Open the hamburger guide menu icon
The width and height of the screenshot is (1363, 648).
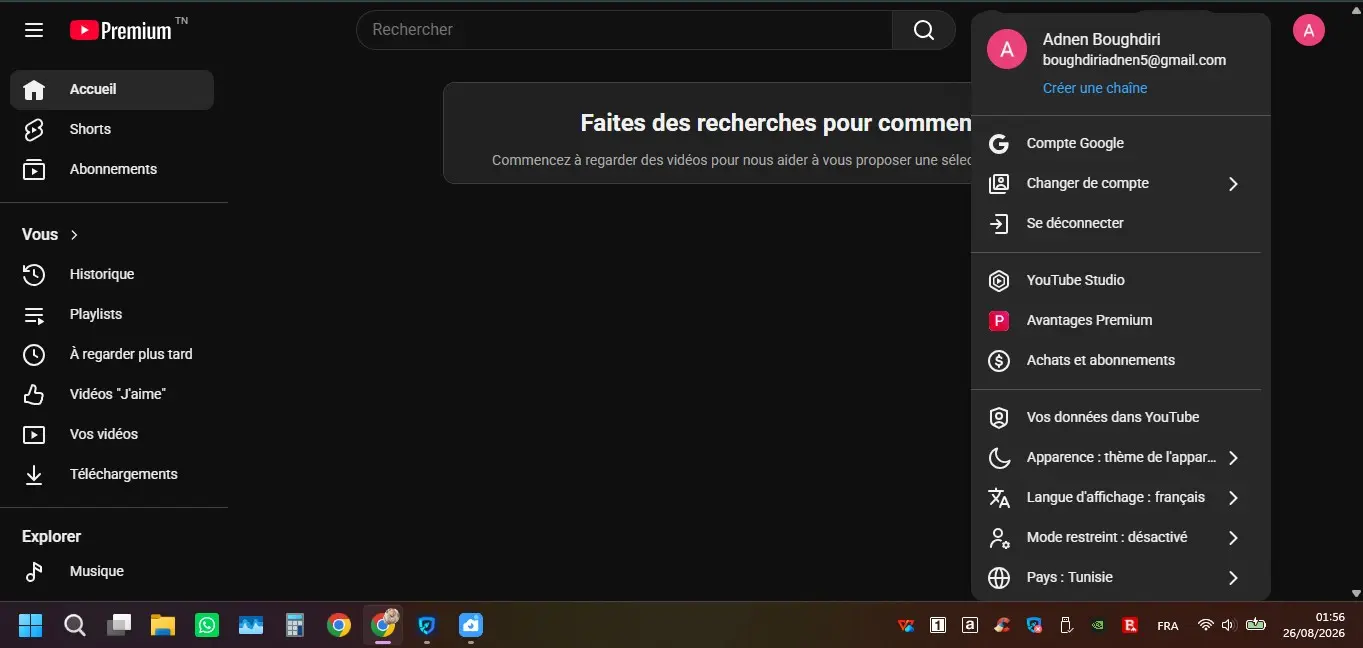34,30
